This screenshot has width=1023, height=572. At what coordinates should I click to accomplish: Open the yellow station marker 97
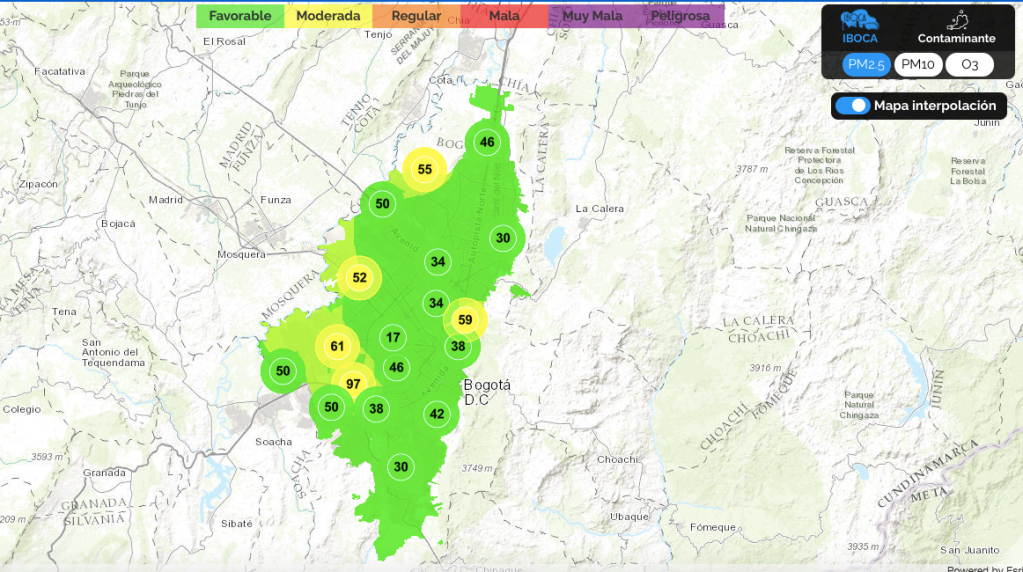pos(353,384)
